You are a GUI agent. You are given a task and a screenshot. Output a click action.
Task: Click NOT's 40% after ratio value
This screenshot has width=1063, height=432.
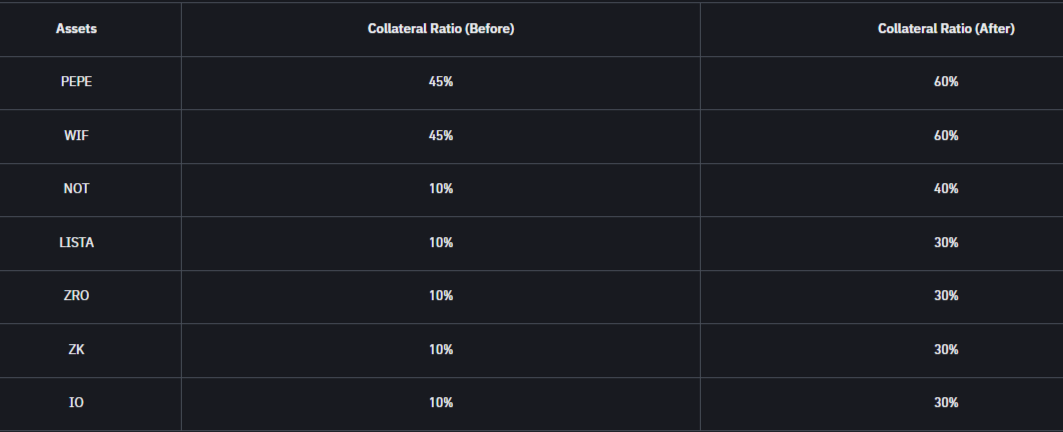pos(946,189)
